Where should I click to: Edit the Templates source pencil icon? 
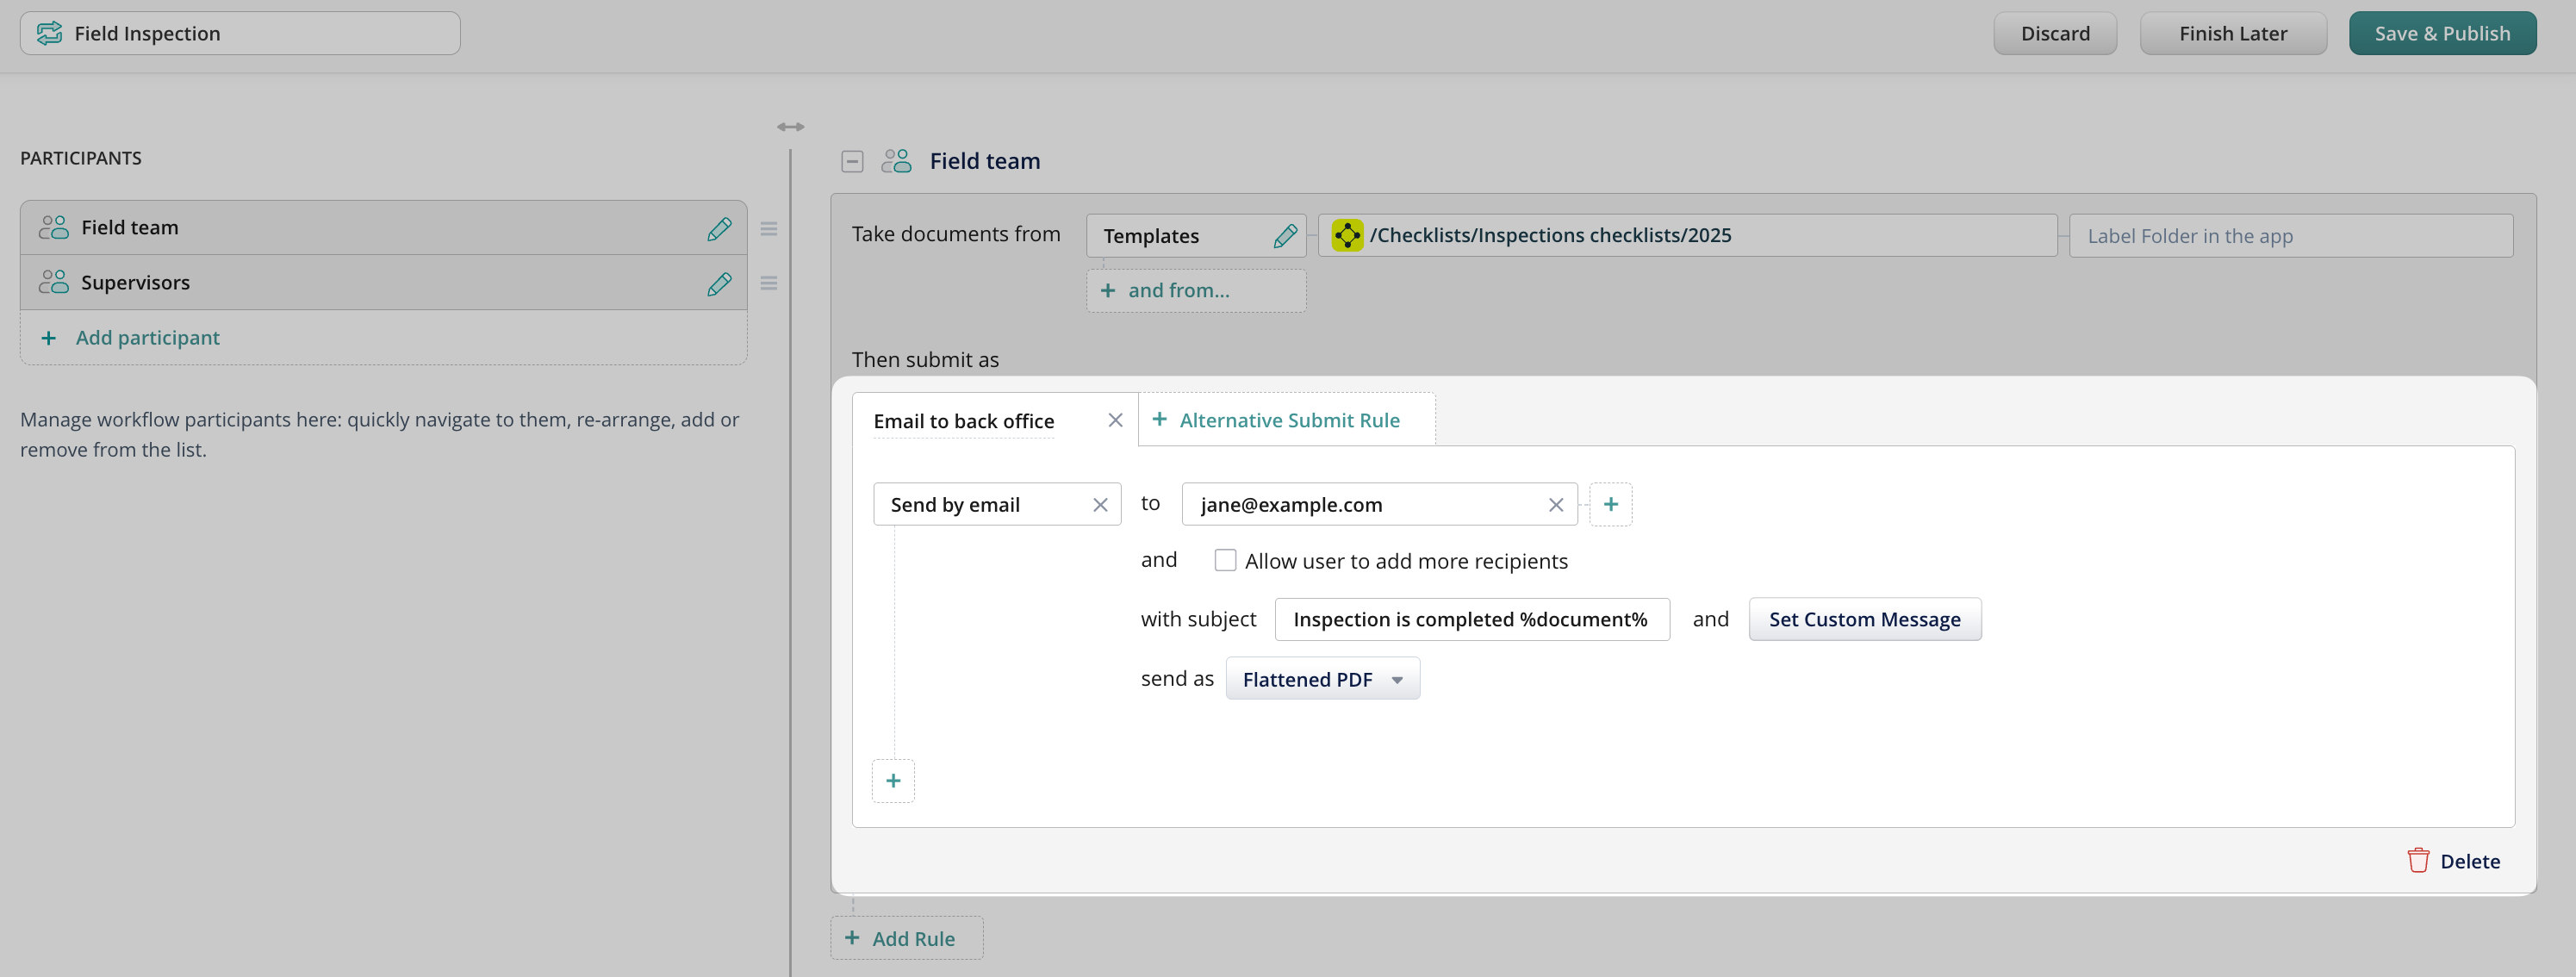click(x=1284, y=236)
